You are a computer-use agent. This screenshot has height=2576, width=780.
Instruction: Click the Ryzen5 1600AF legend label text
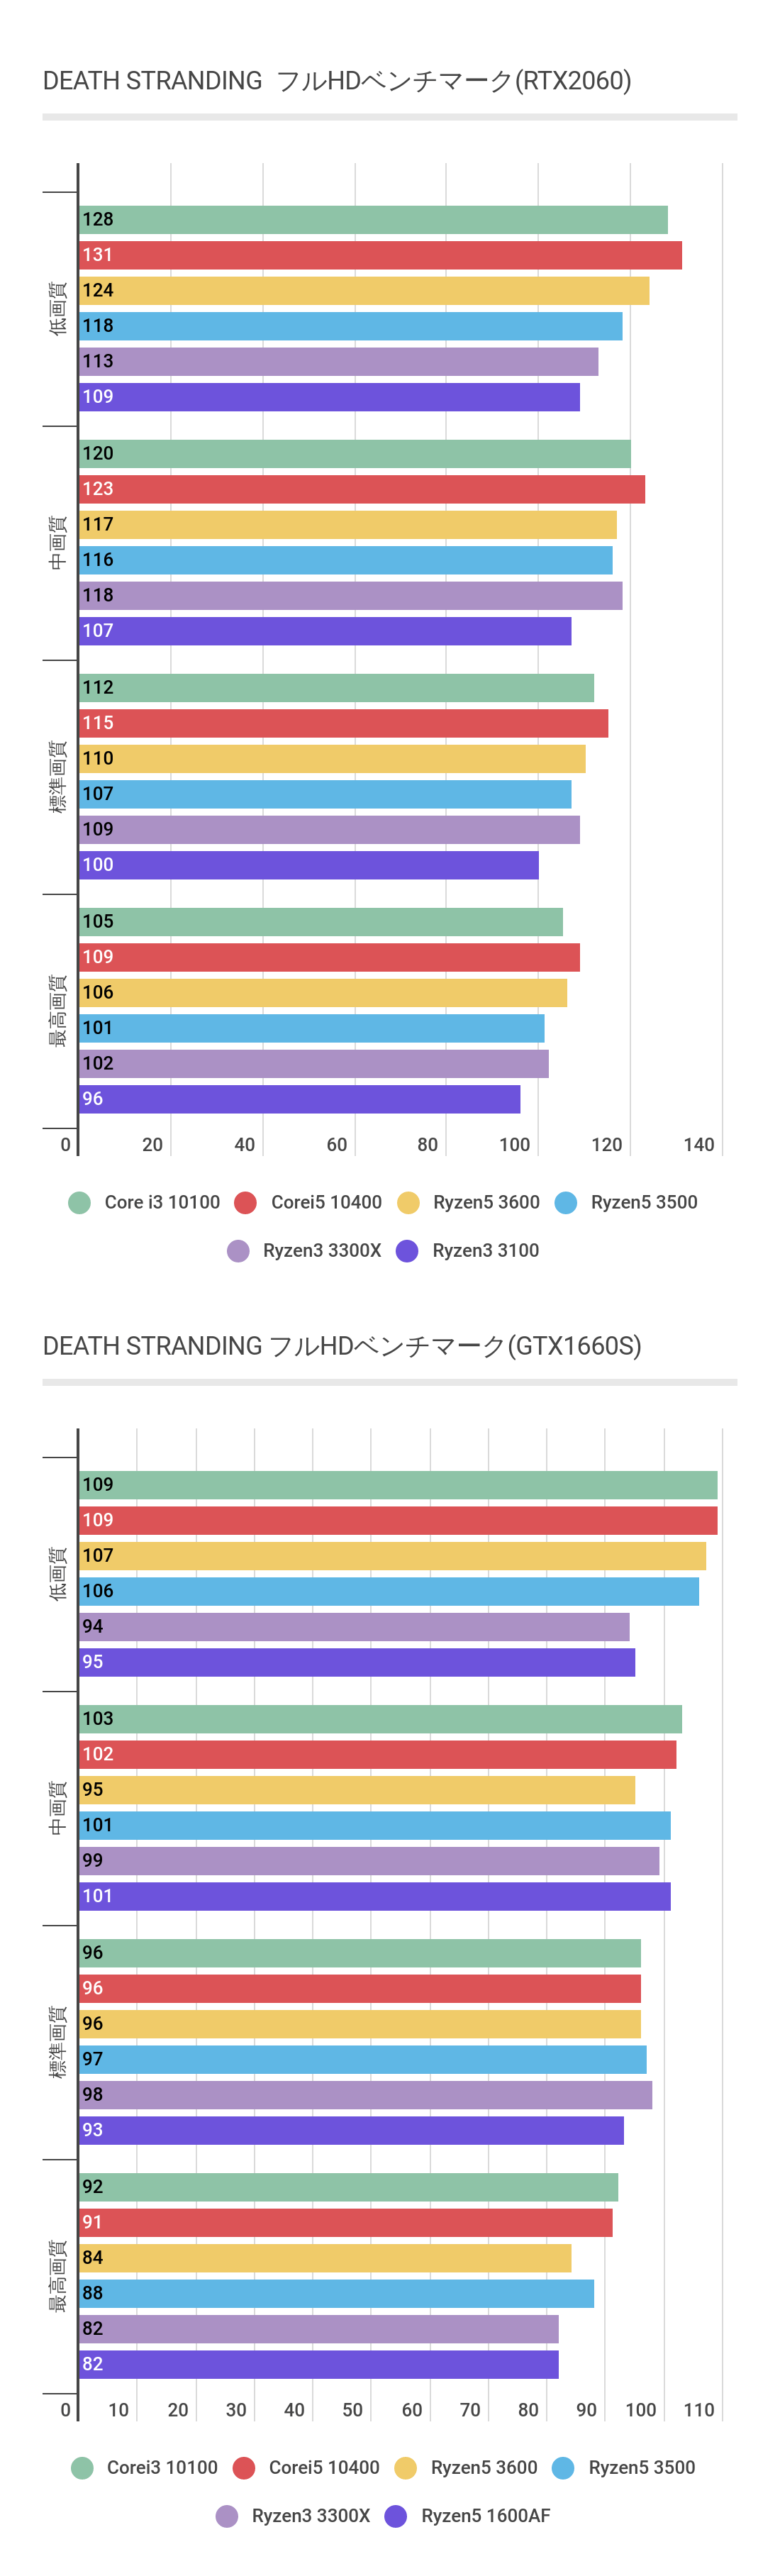pyautogui.click(x=485, y=2515)
